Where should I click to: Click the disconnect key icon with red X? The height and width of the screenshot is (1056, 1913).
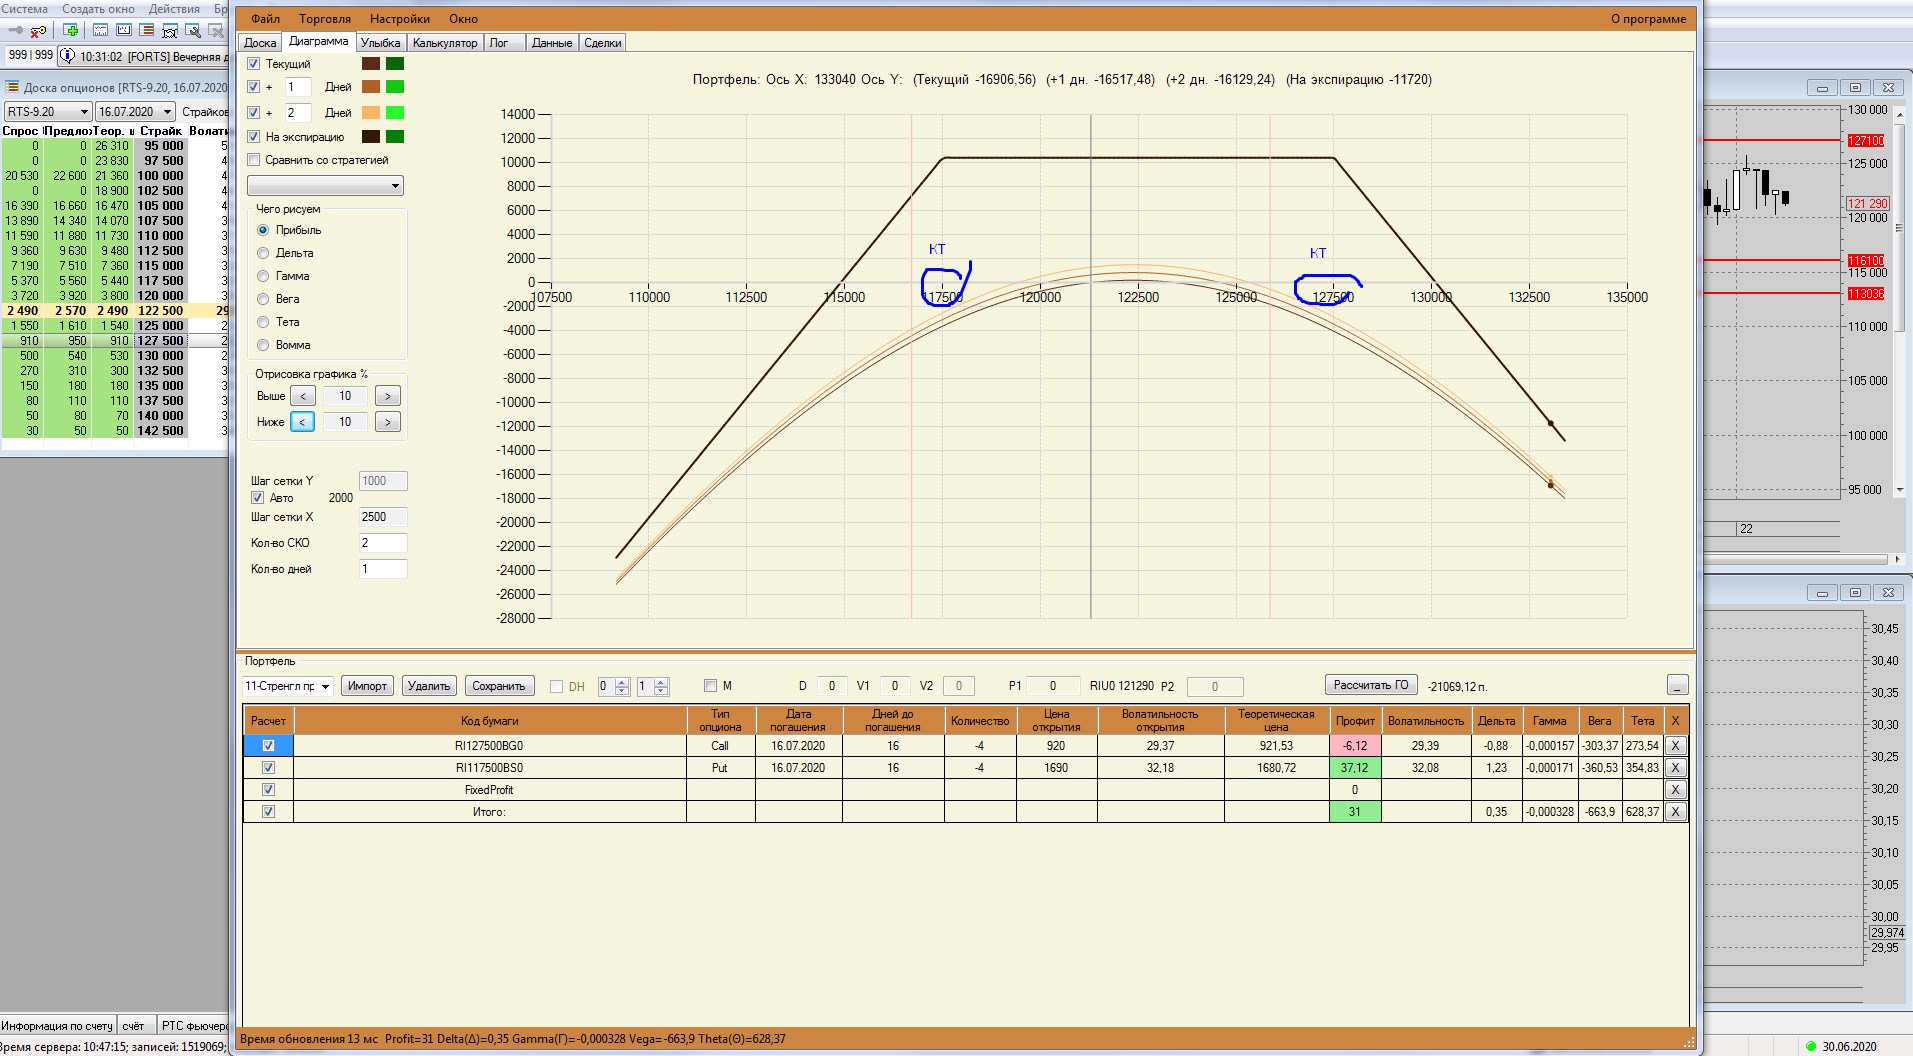39,31
